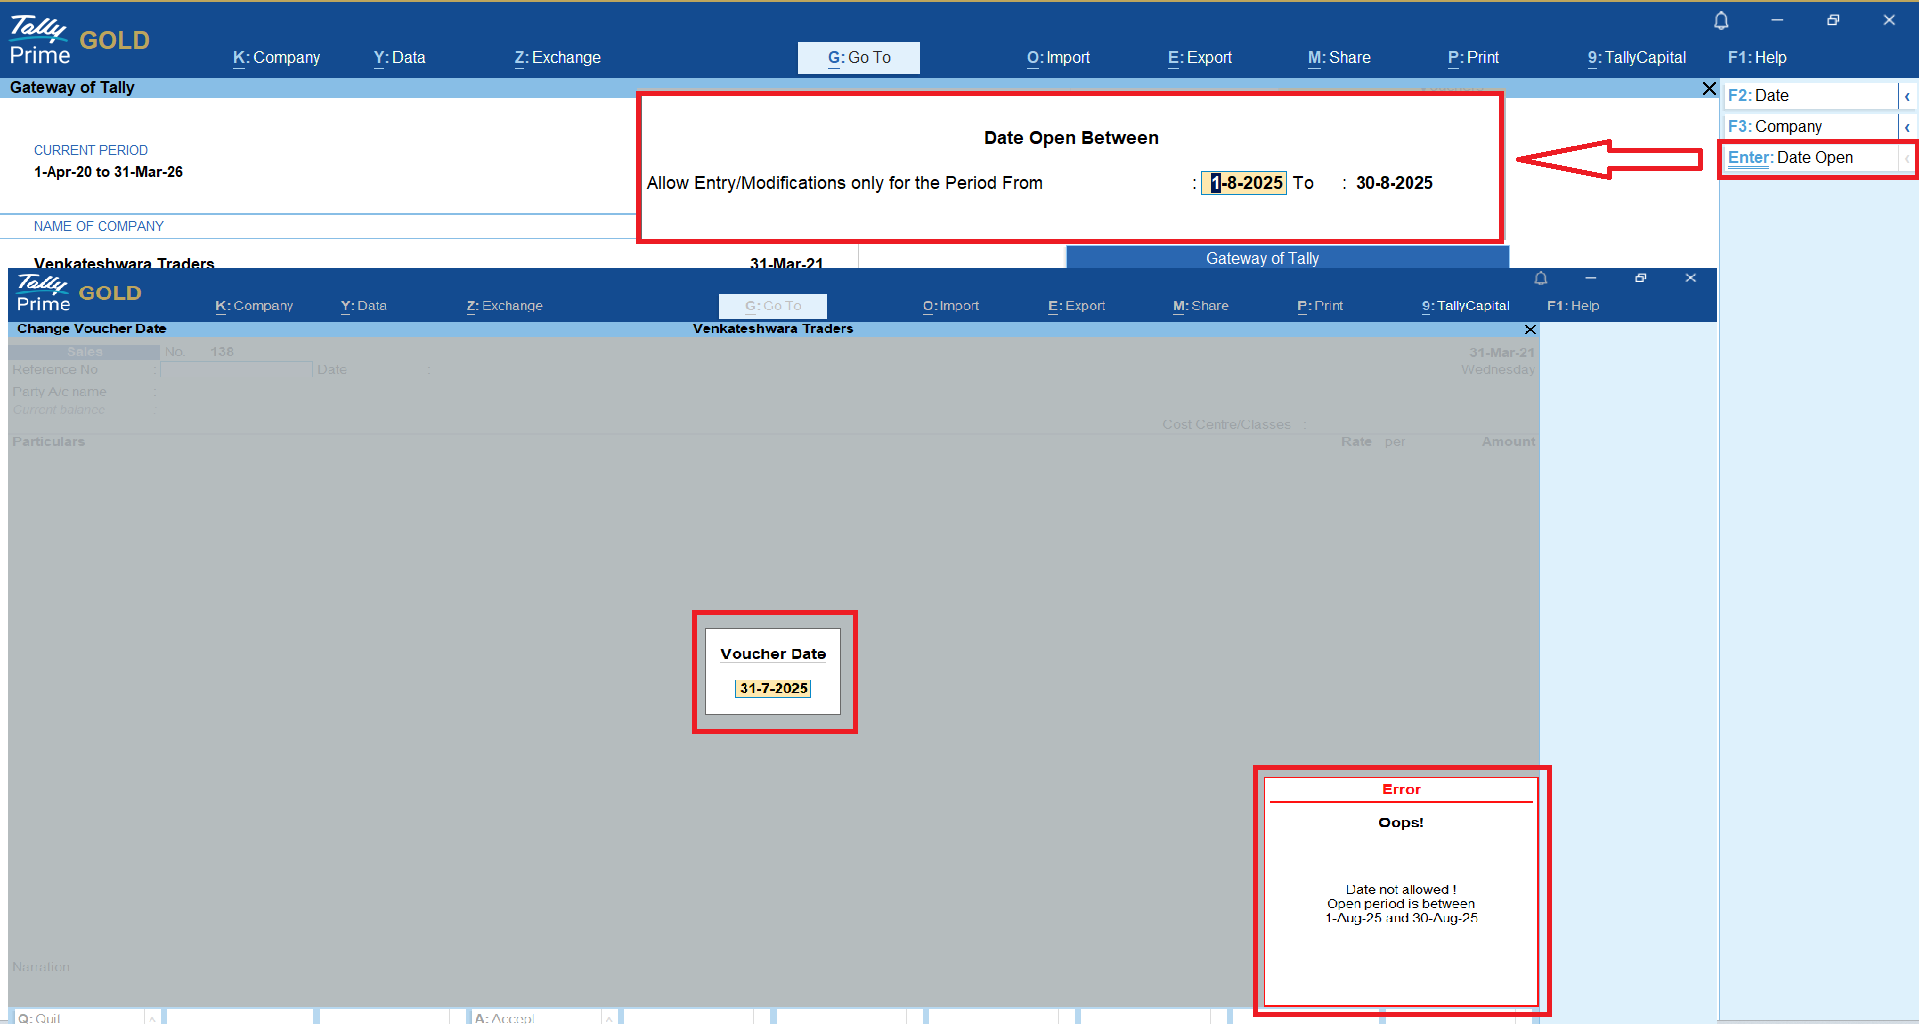Close the Change Voucher Date screen
Viewport: 1919px width, 1024px height.
[1530, 329]
